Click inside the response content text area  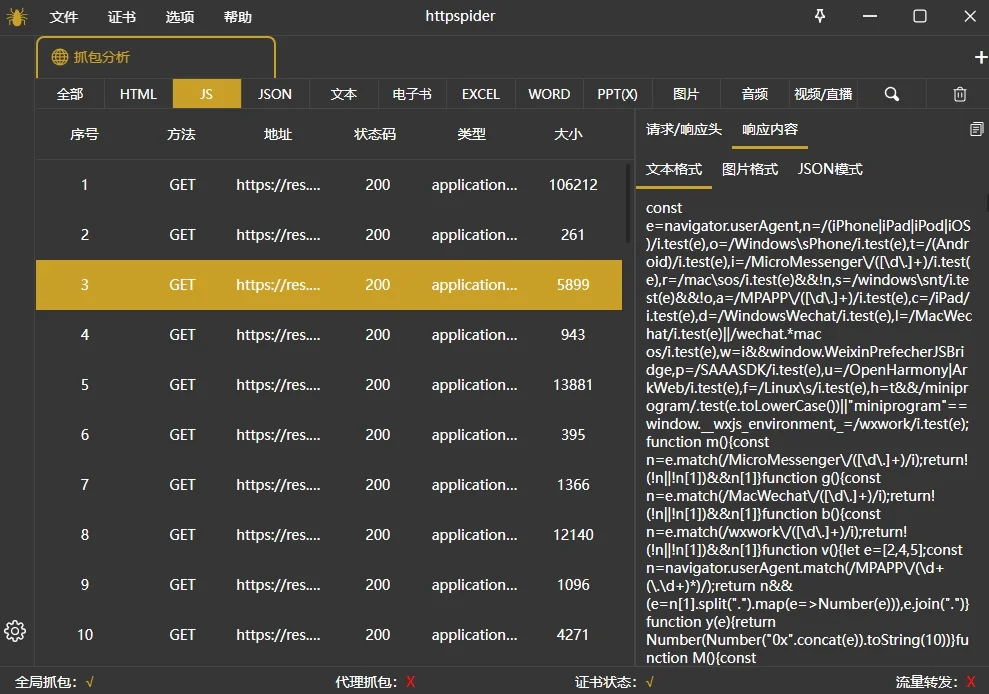(x=809, y=433)
